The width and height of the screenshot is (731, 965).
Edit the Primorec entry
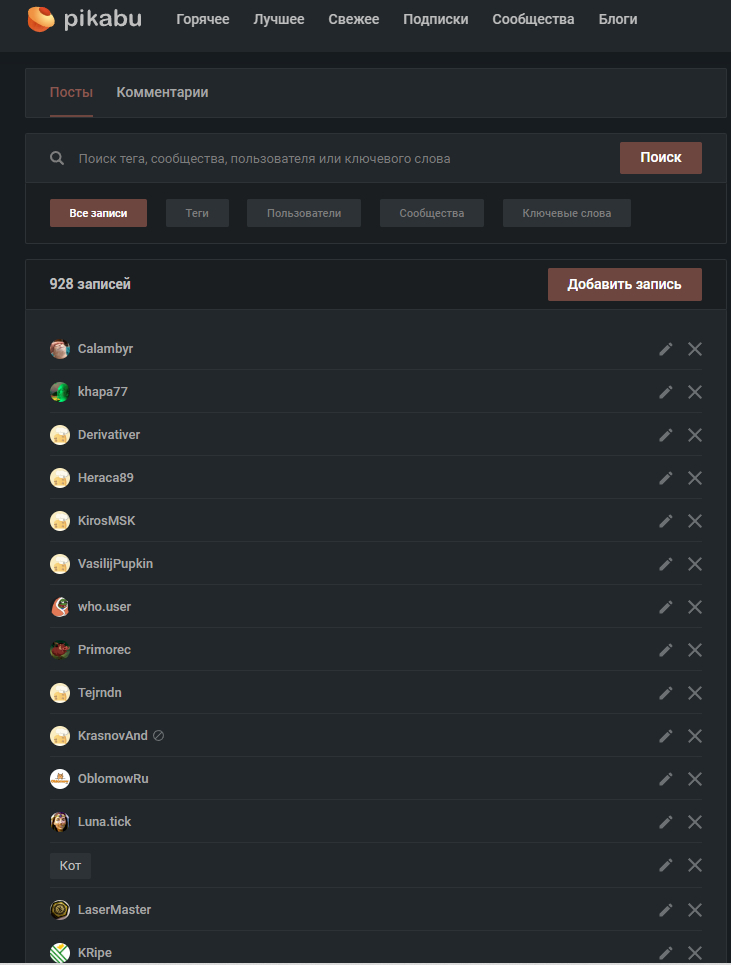click(665, 651)
